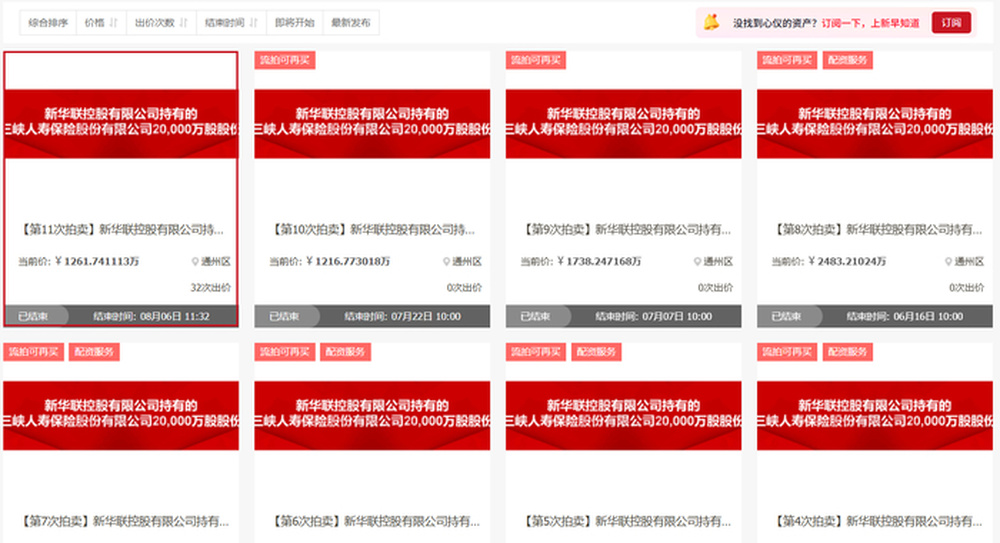Click location pin icon on 第10次拍卖
Viewport: 1000px width, 543px height.
[446, 262]
